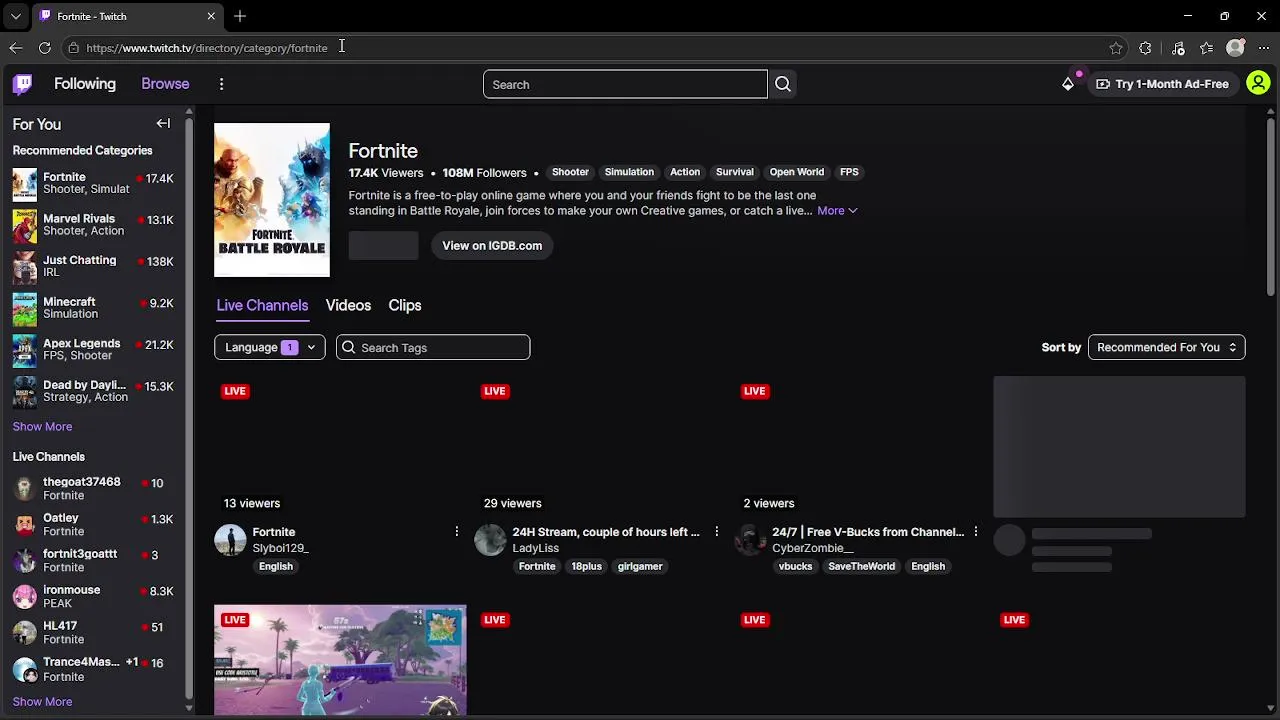The image size is (1280, 720).
Task: Open the live stream thumbnail showing Fortnite gameplay
Action: click(x=340, y=661)
